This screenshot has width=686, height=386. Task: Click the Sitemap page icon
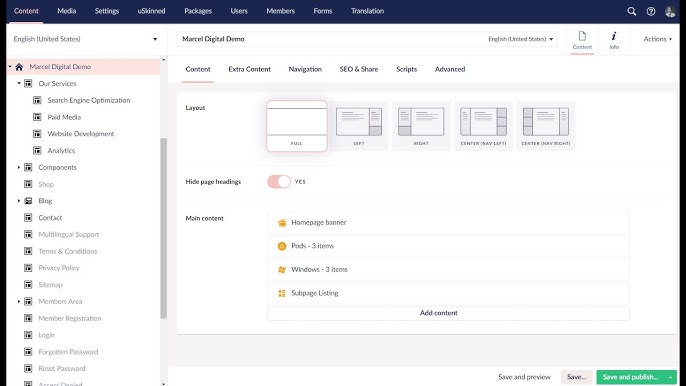pyautogui.click(x=28, y=285)
